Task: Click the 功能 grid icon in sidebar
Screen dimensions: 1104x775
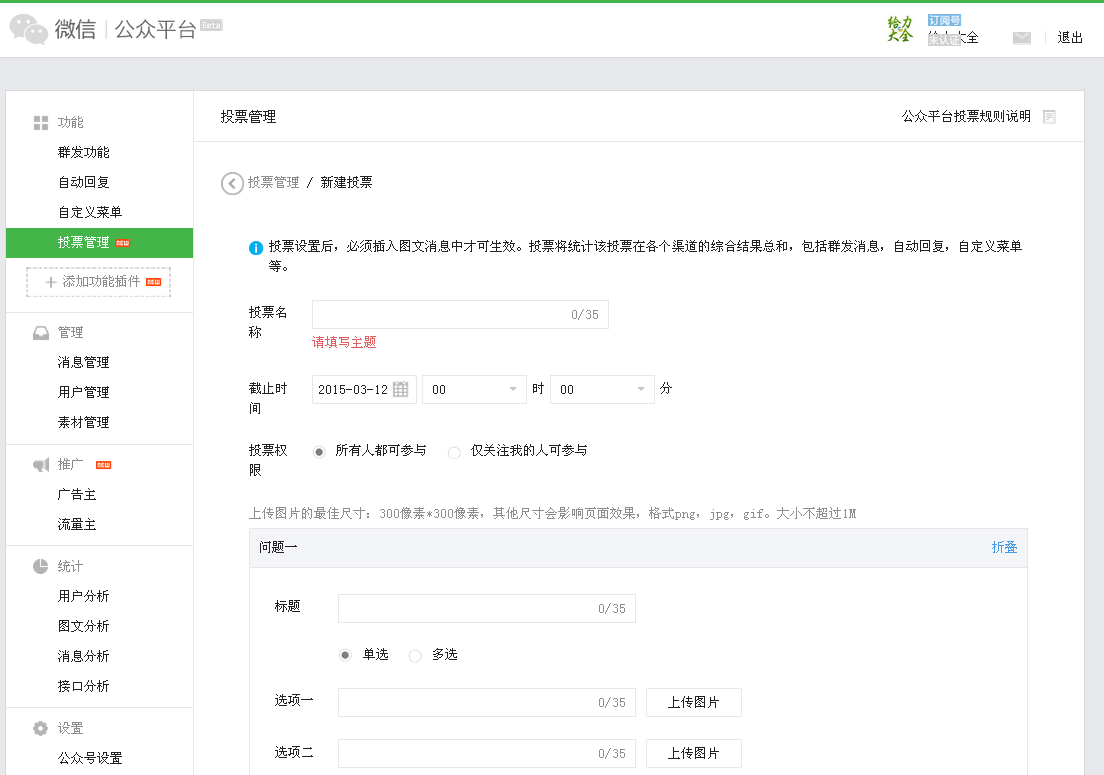Action: pos(41,123)
